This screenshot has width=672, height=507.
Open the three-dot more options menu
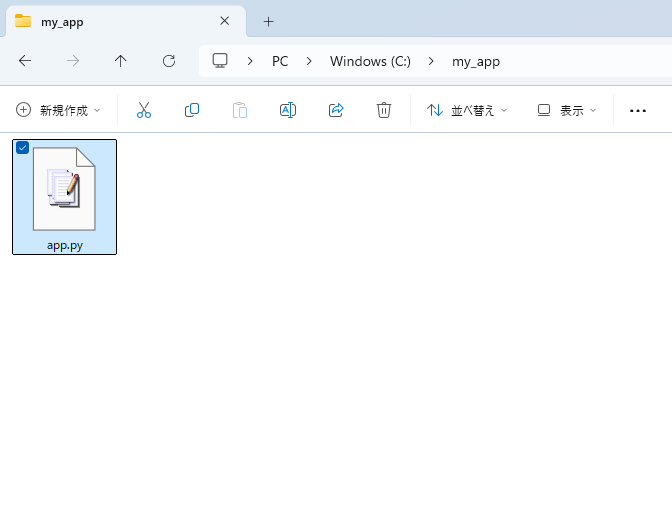[638, 110]
